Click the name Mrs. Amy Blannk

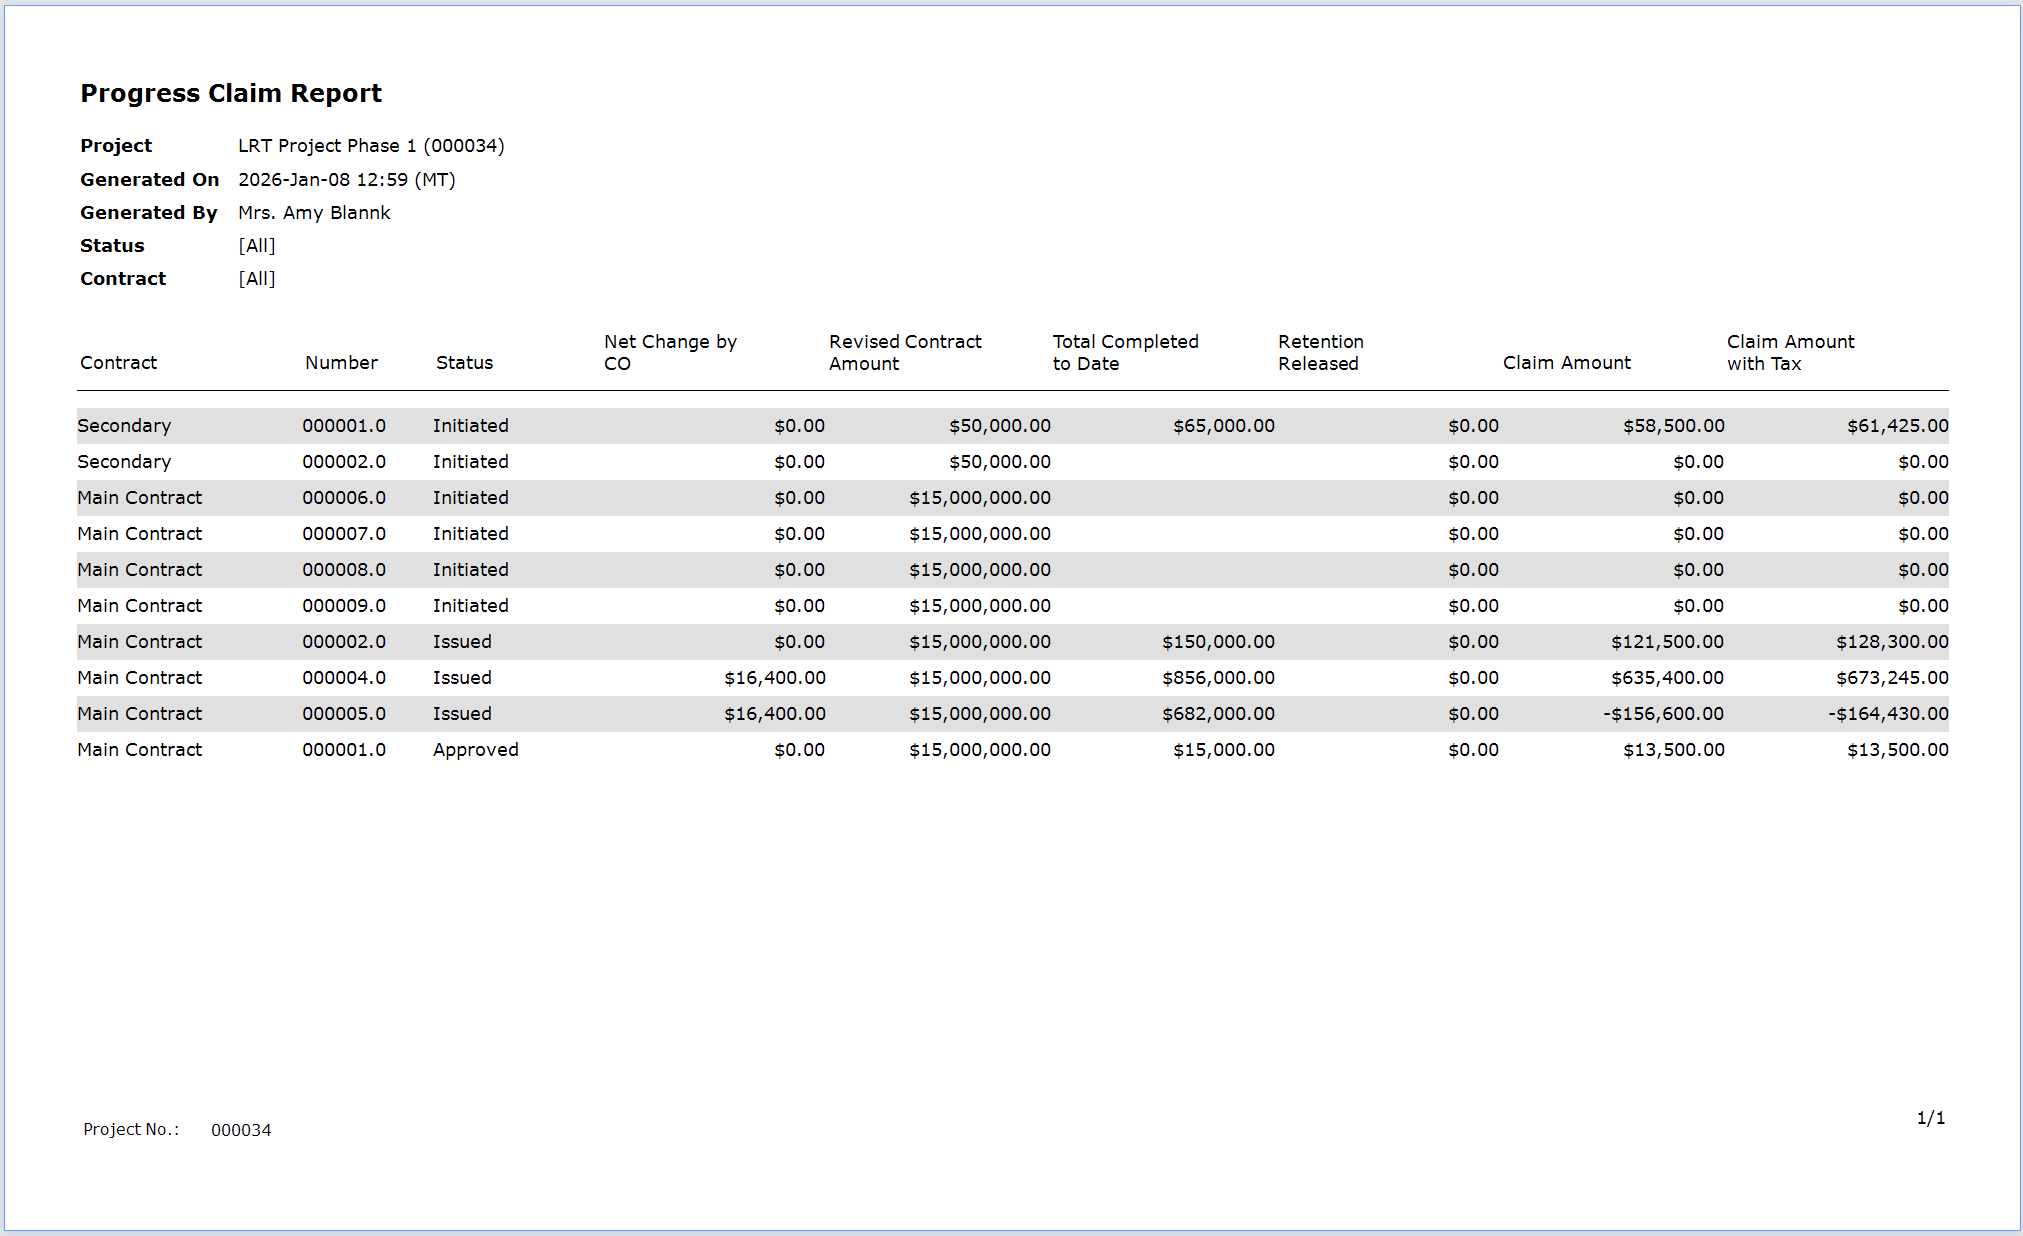(x=314, y=213)
